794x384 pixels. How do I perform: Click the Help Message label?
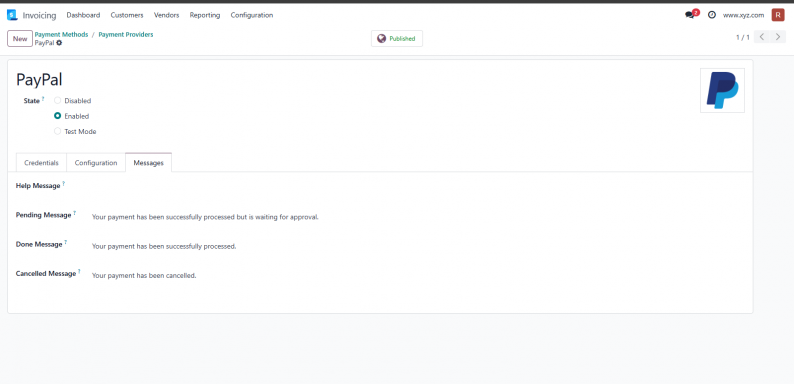[x=38, y=186]
